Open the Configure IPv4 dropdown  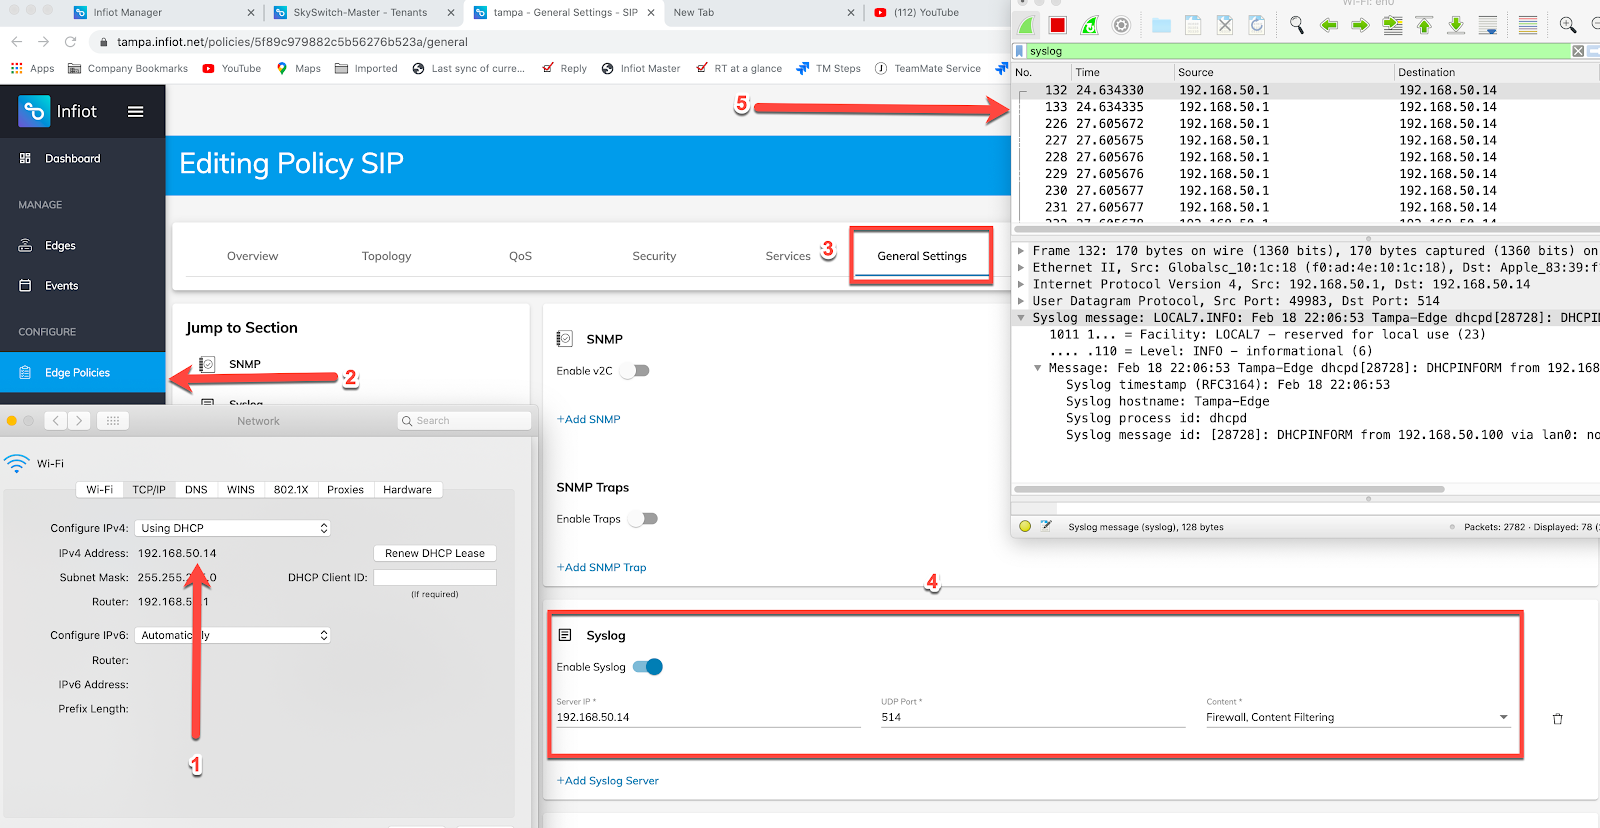tap(233, 528)
